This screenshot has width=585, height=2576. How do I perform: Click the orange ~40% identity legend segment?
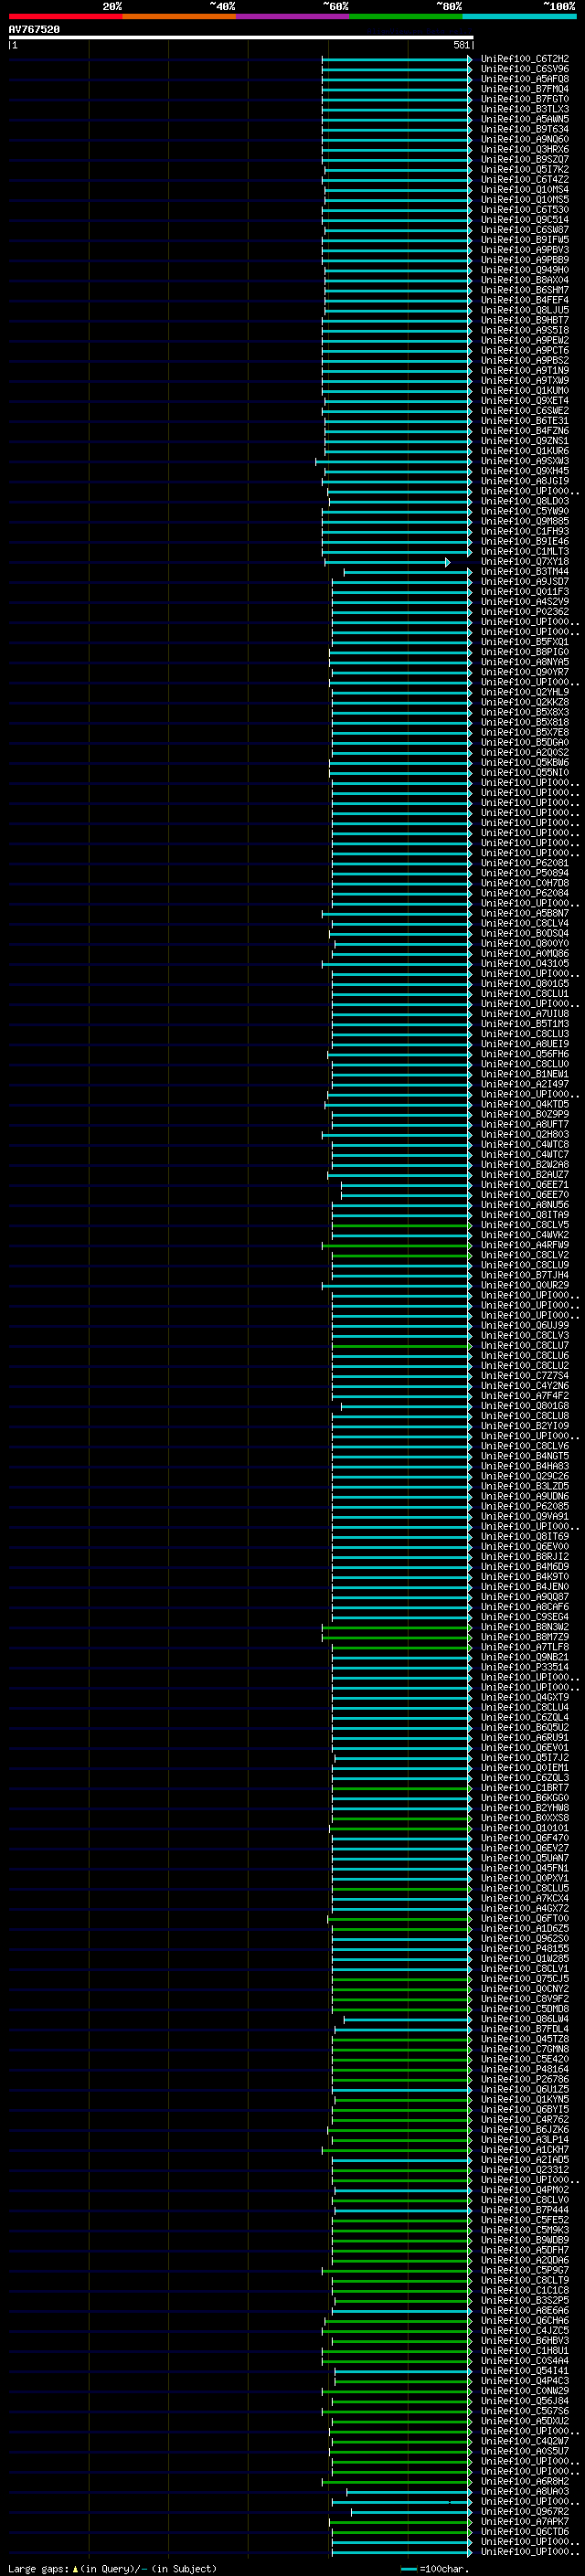point(179,16)
